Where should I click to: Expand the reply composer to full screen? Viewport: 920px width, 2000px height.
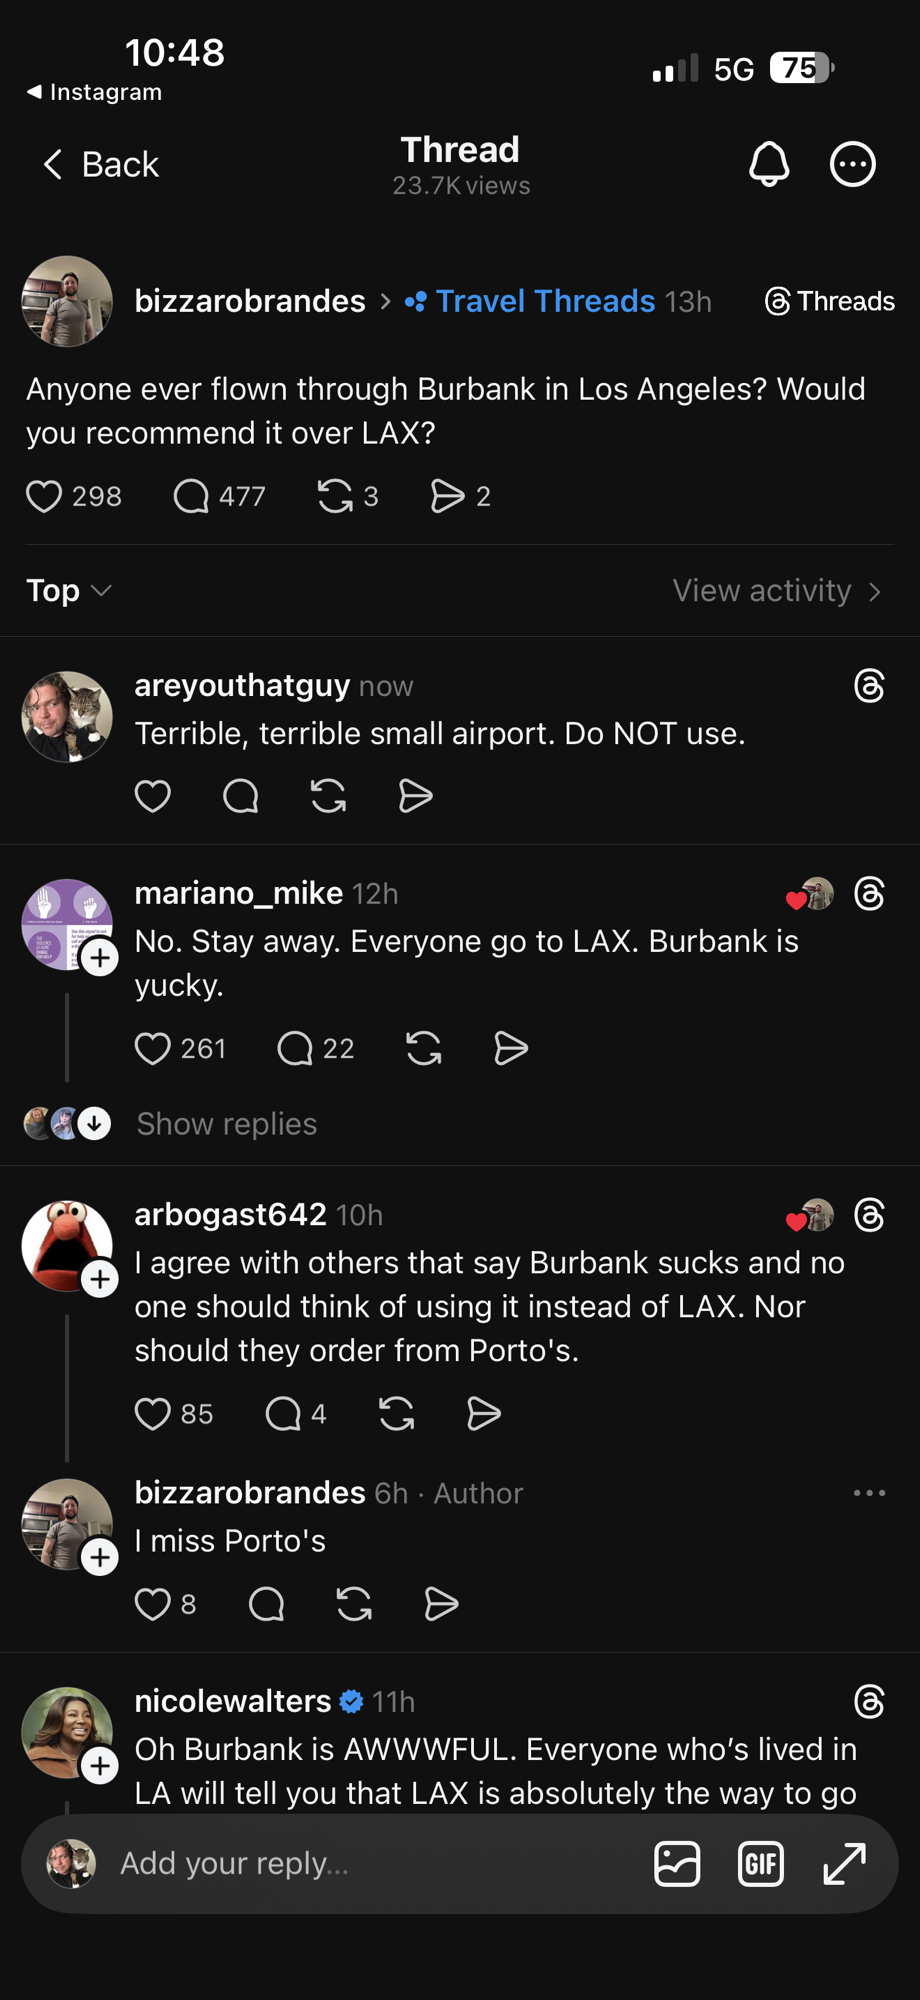844,1863
